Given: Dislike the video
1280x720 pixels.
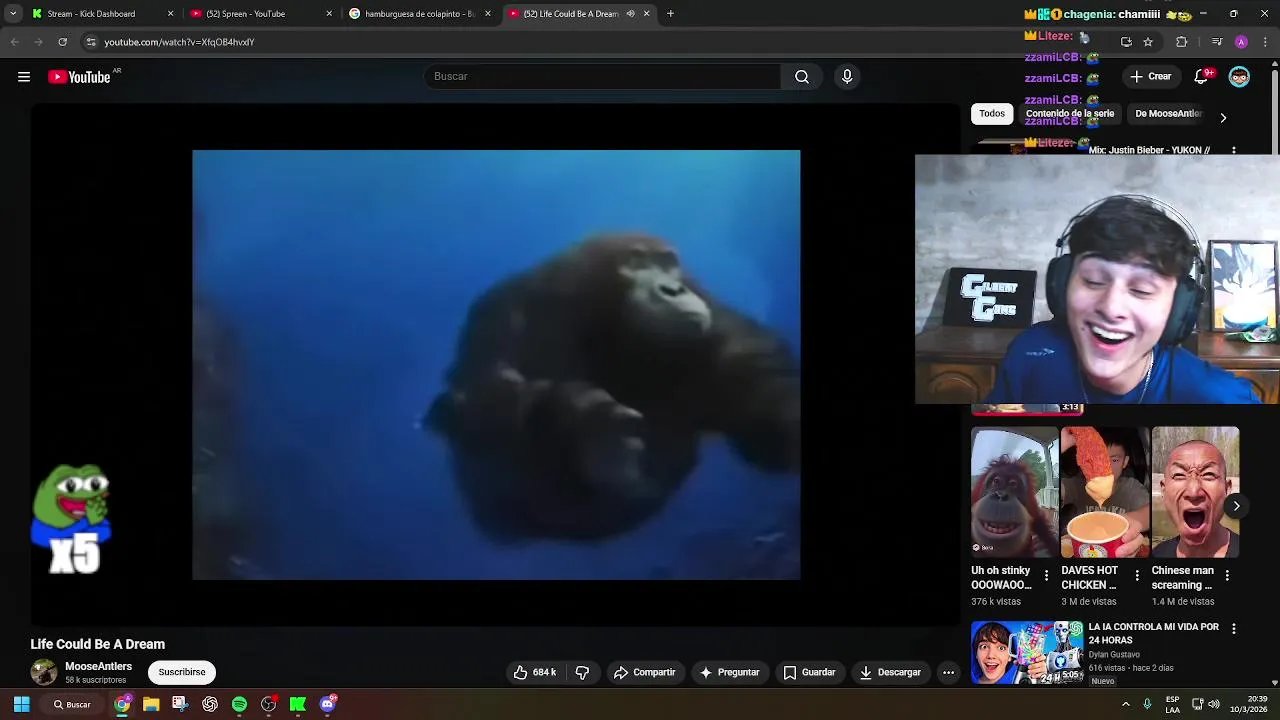Looking at the screenshot, I should 582,673.
